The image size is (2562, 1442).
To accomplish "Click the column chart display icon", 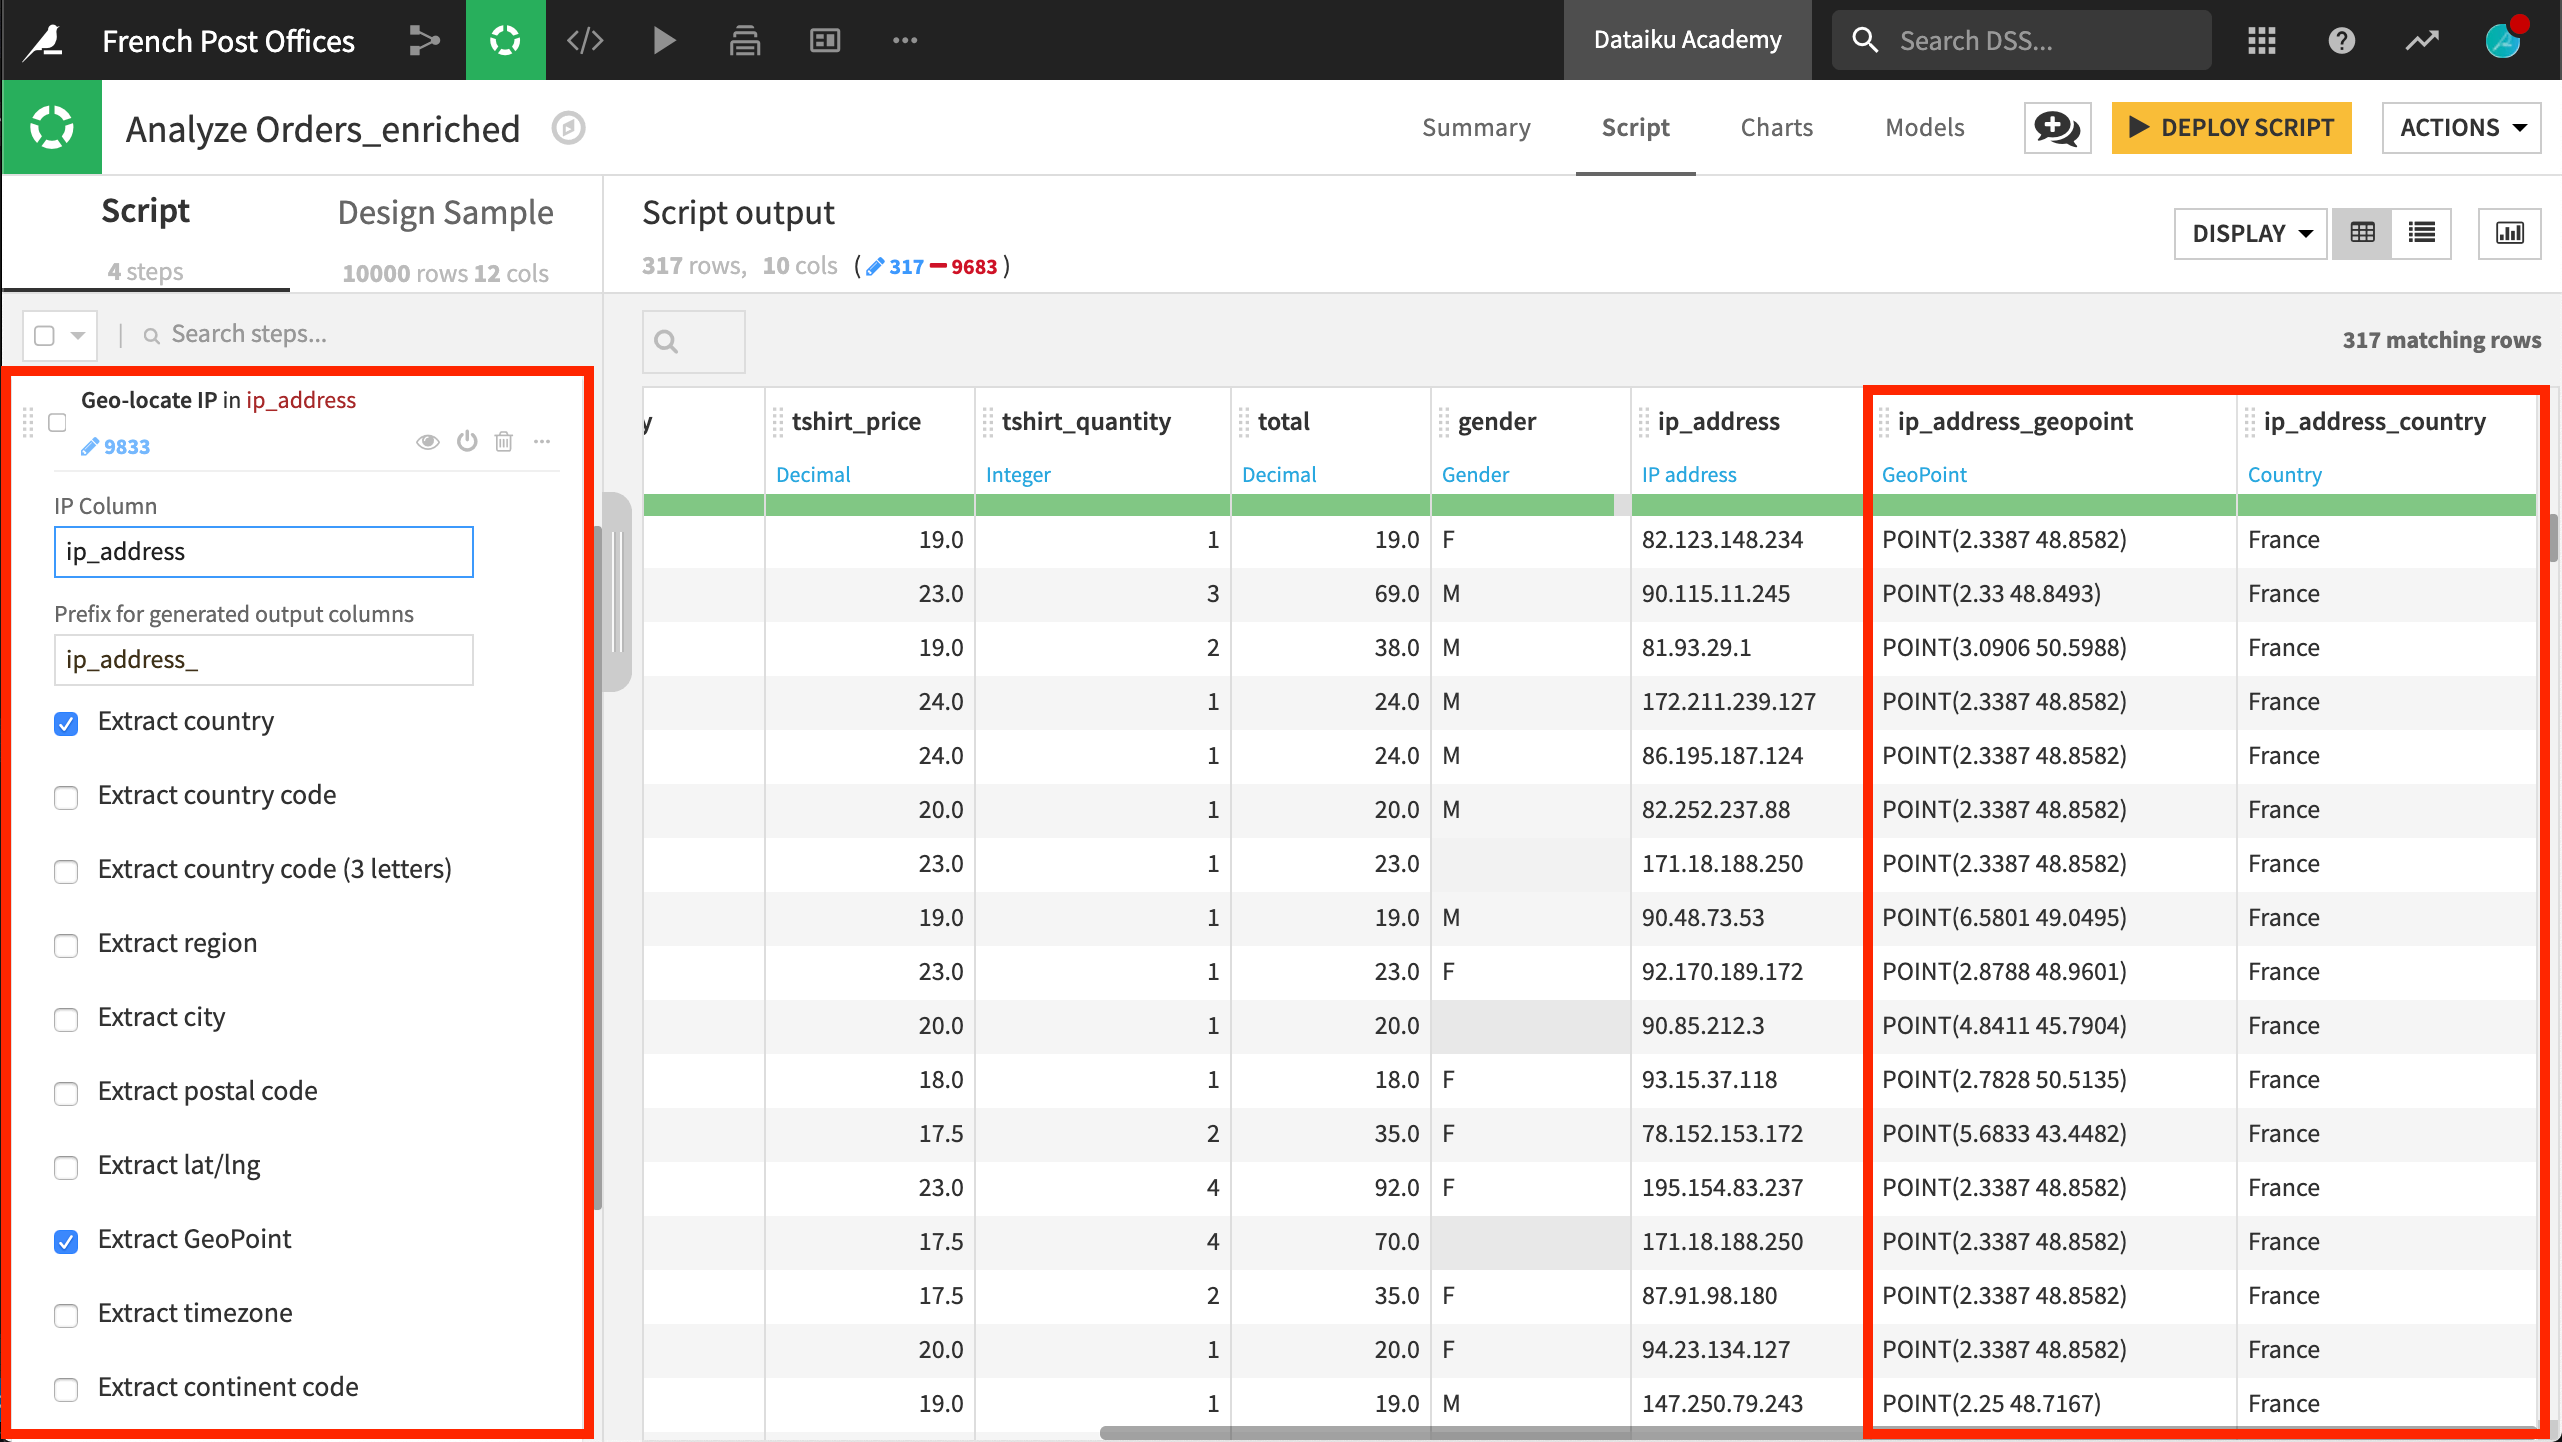I will point(2507,231).
